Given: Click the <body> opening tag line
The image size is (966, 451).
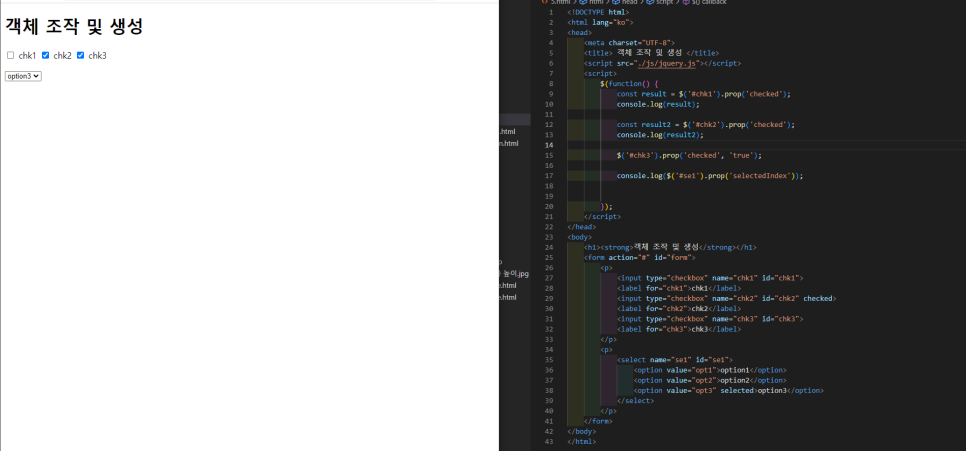Looking at the screenshot, I should (x=580, y=237).
